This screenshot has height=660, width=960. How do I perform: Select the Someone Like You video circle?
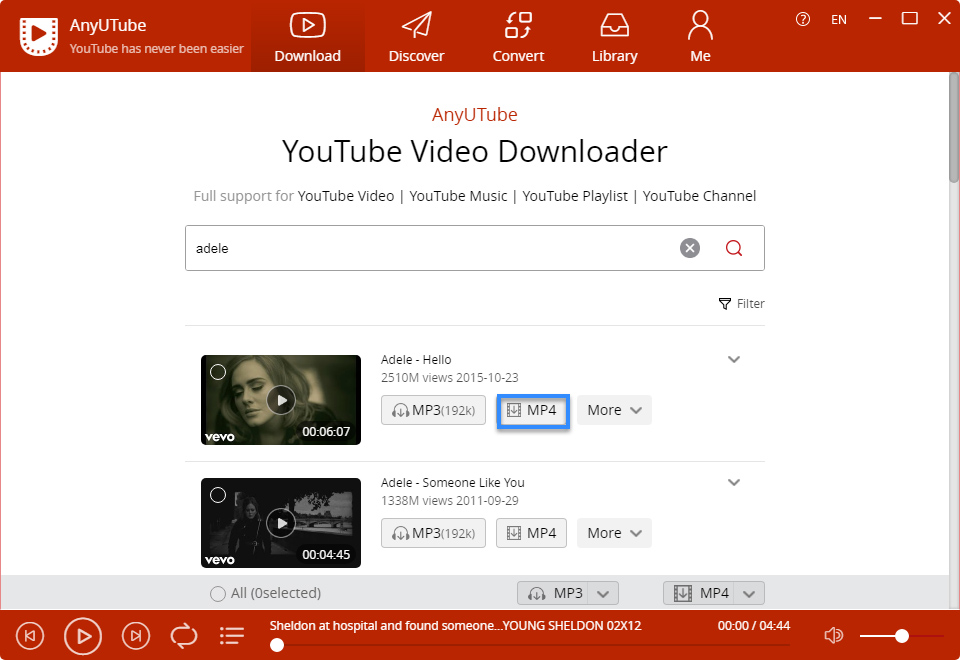click(218, 495)
